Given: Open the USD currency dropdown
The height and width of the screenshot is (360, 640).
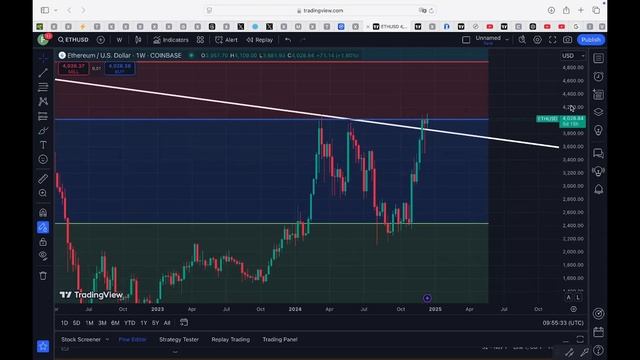Looking at the screenshot, I should click(573, 56).
